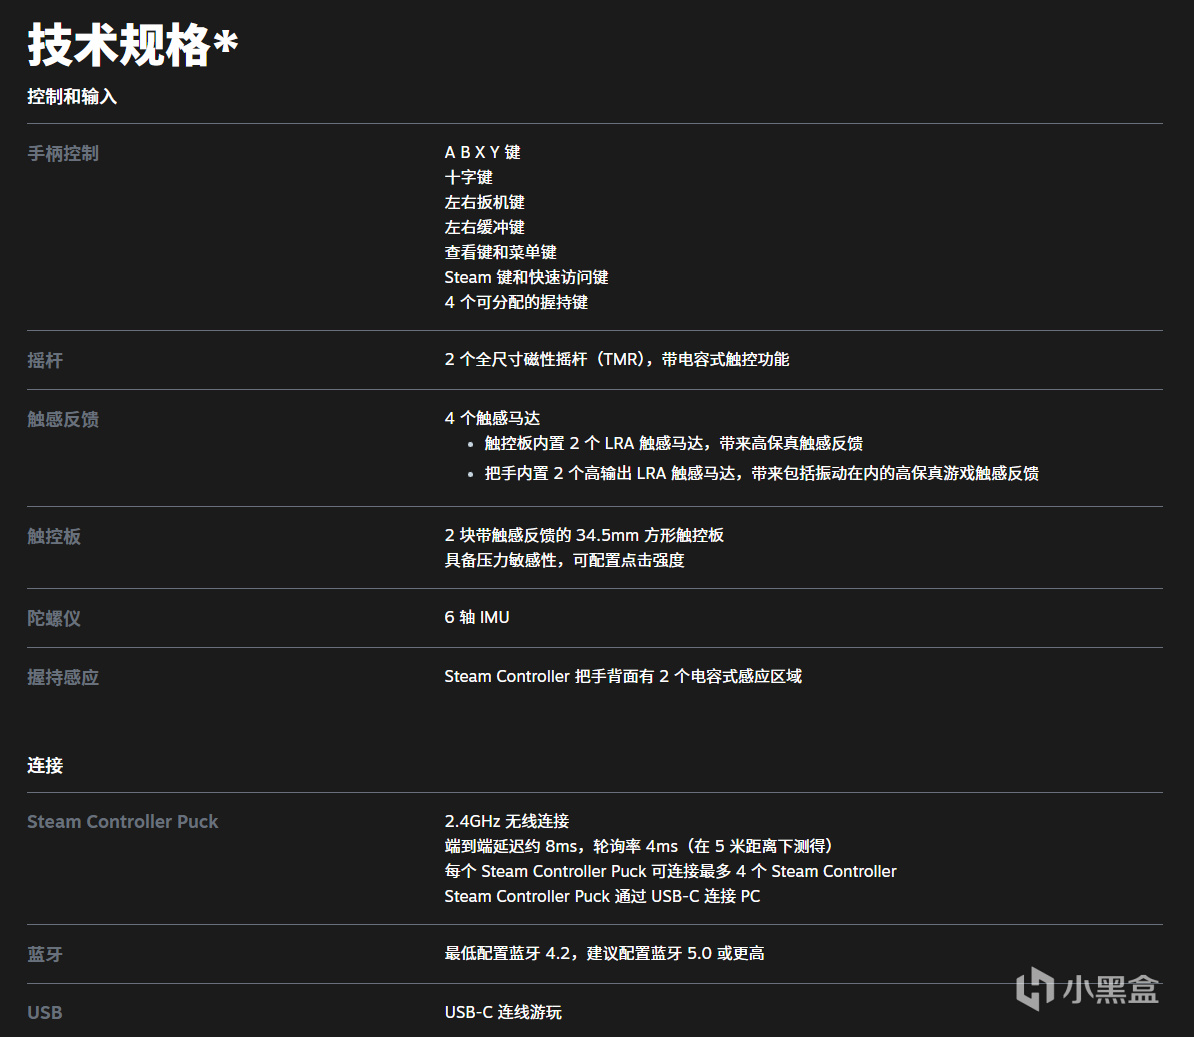Select '4 个触感马达' text

pos(492,418)
